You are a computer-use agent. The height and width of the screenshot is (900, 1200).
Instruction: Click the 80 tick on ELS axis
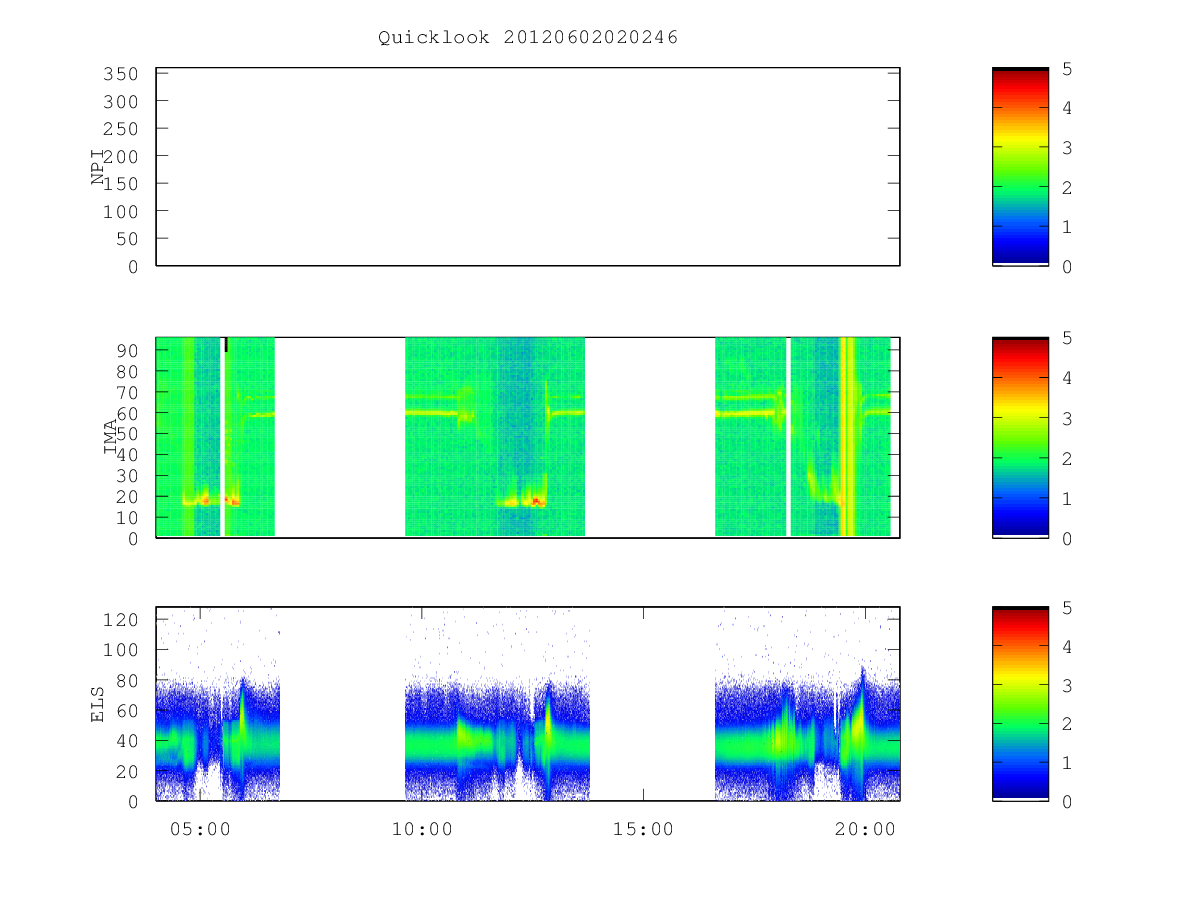126,680
